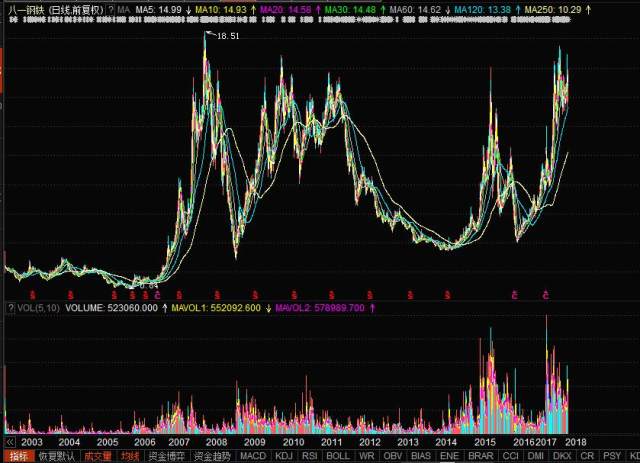This screenshot has width=640, height=463.
Task: Open the MACD indicator tab
Action: (253, 456)
